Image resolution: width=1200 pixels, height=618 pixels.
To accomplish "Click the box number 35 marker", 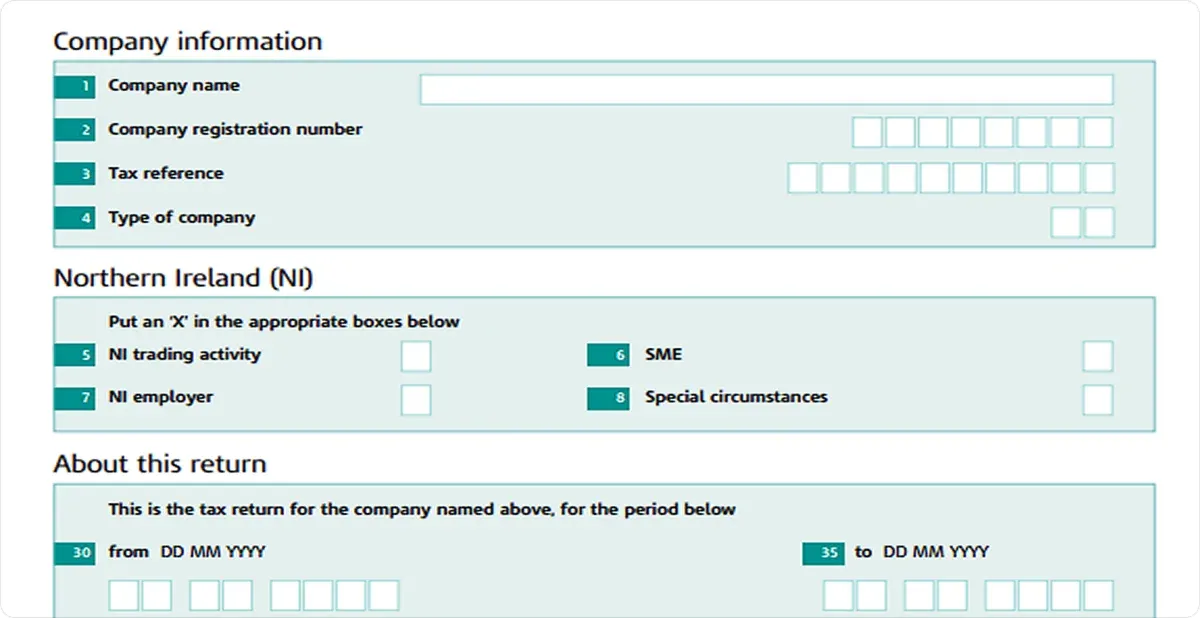I will (x=823, y=553).
